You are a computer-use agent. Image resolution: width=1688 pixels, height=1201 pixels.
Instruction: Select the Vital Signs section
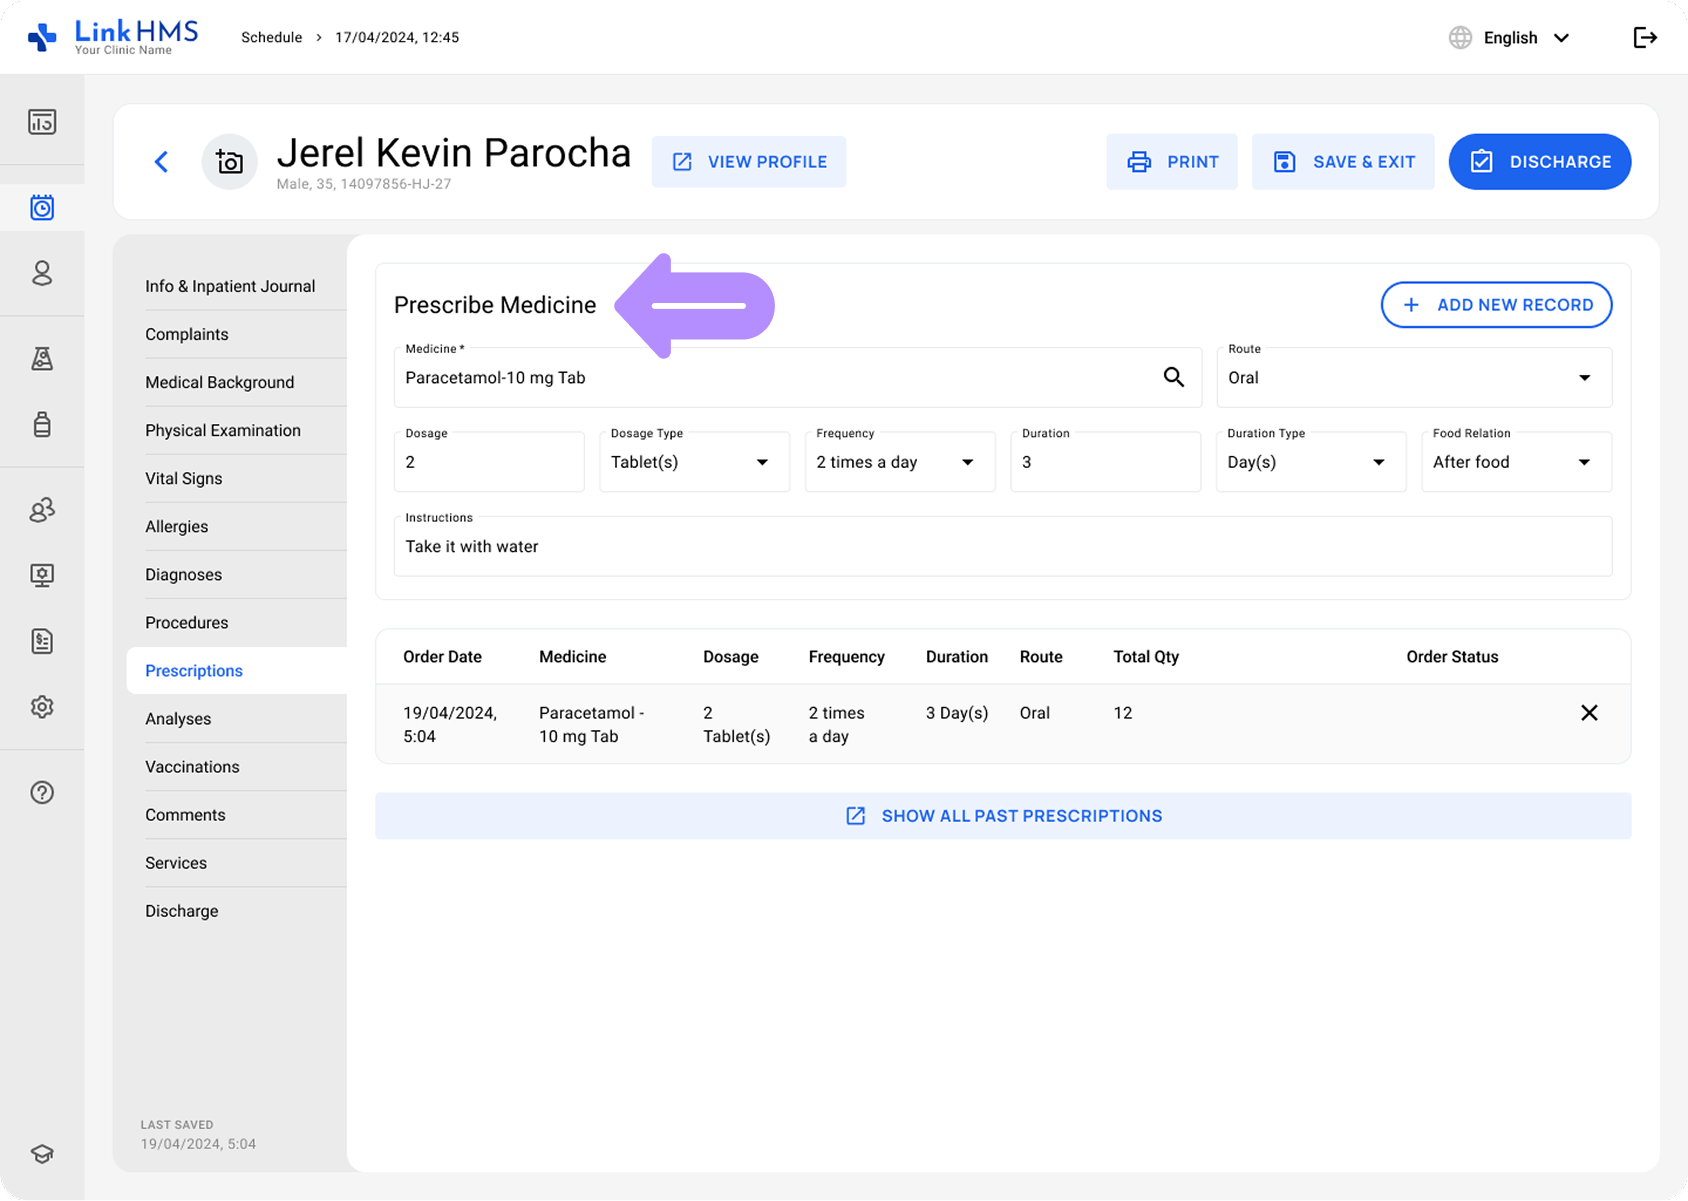pyautogui.click(x=184, y=478)
